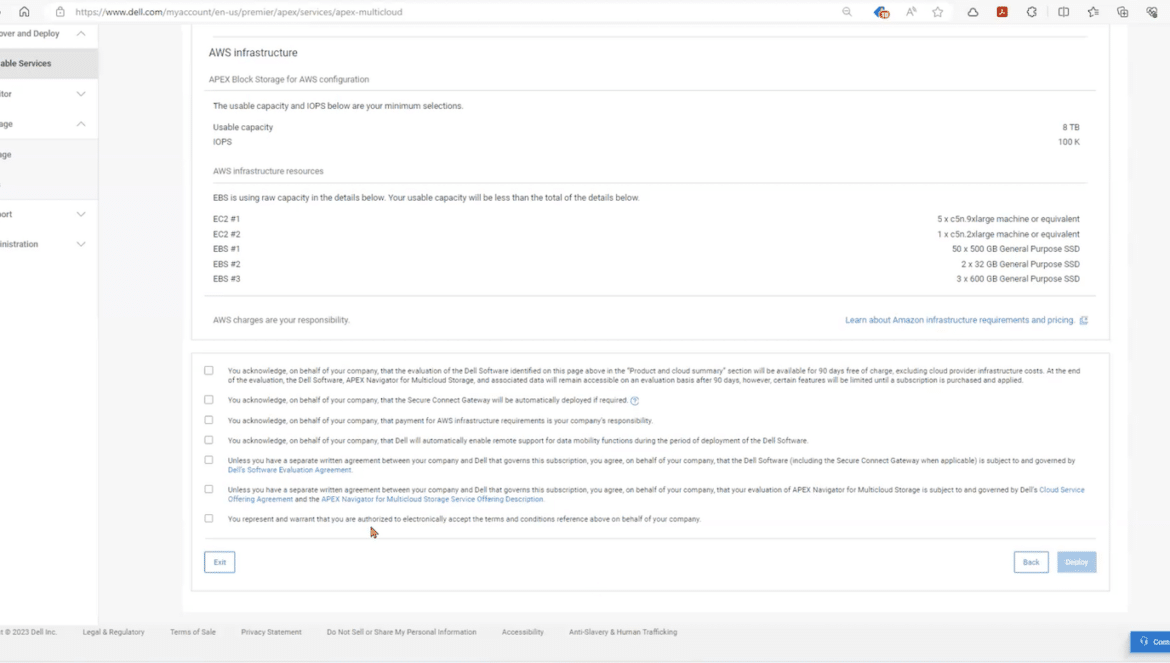Click '50 x 500 GB General Purpose SSD' text
Image resolution: width=1170 pixels, height=663 pixels.
pos(1016,249)
